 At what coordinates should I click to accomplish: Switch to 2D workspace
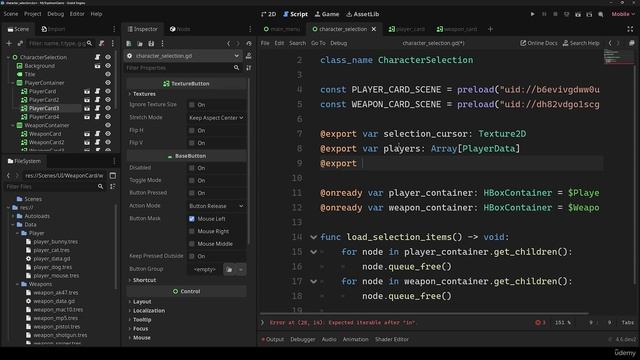268,14
